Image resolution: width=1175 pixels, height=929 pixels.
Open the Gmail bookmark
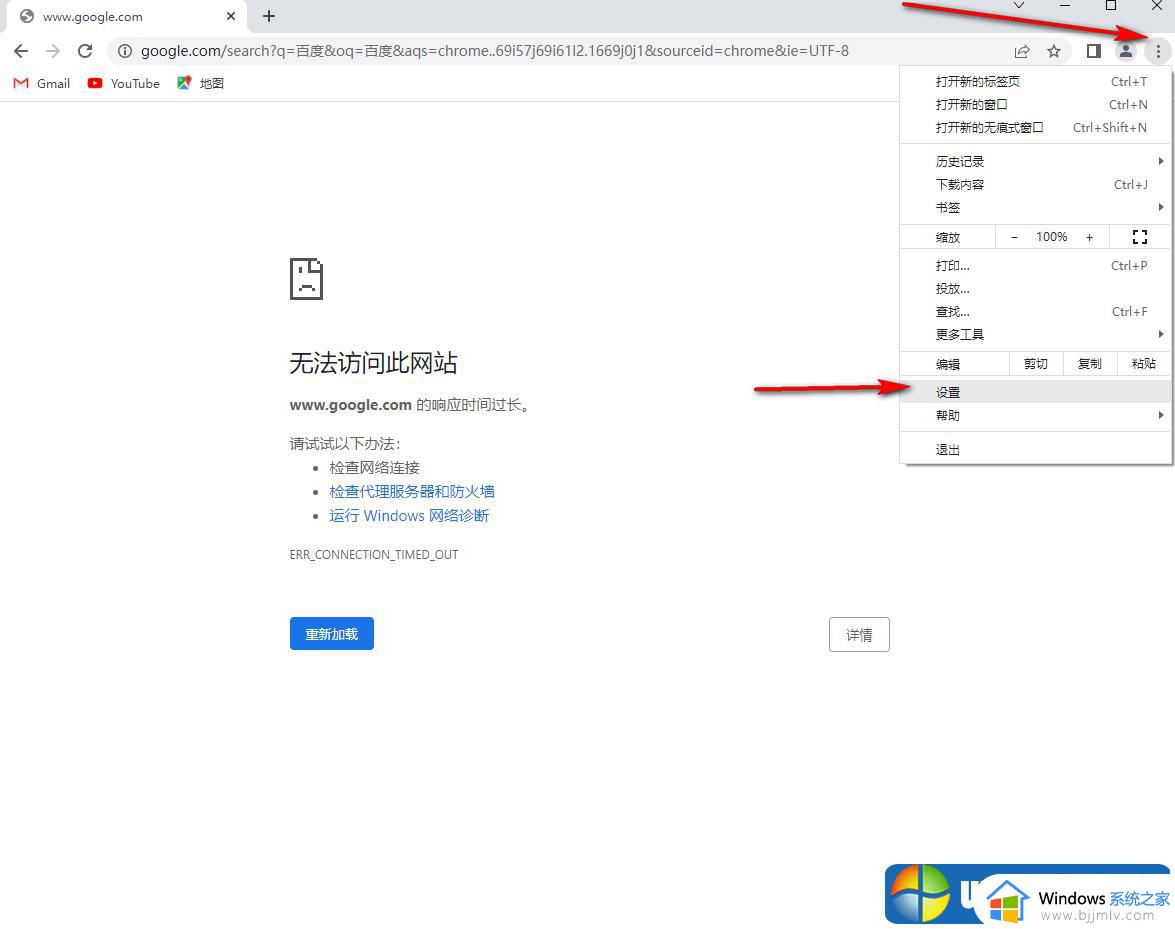click(x=42, y=83)
